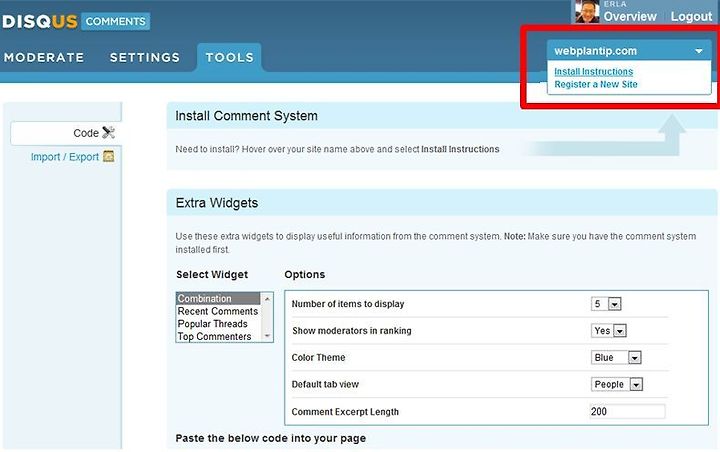The width and height of the screenshot is (720, 452).
Task: Click the Import / Export icon
Action: click(108, 156)
